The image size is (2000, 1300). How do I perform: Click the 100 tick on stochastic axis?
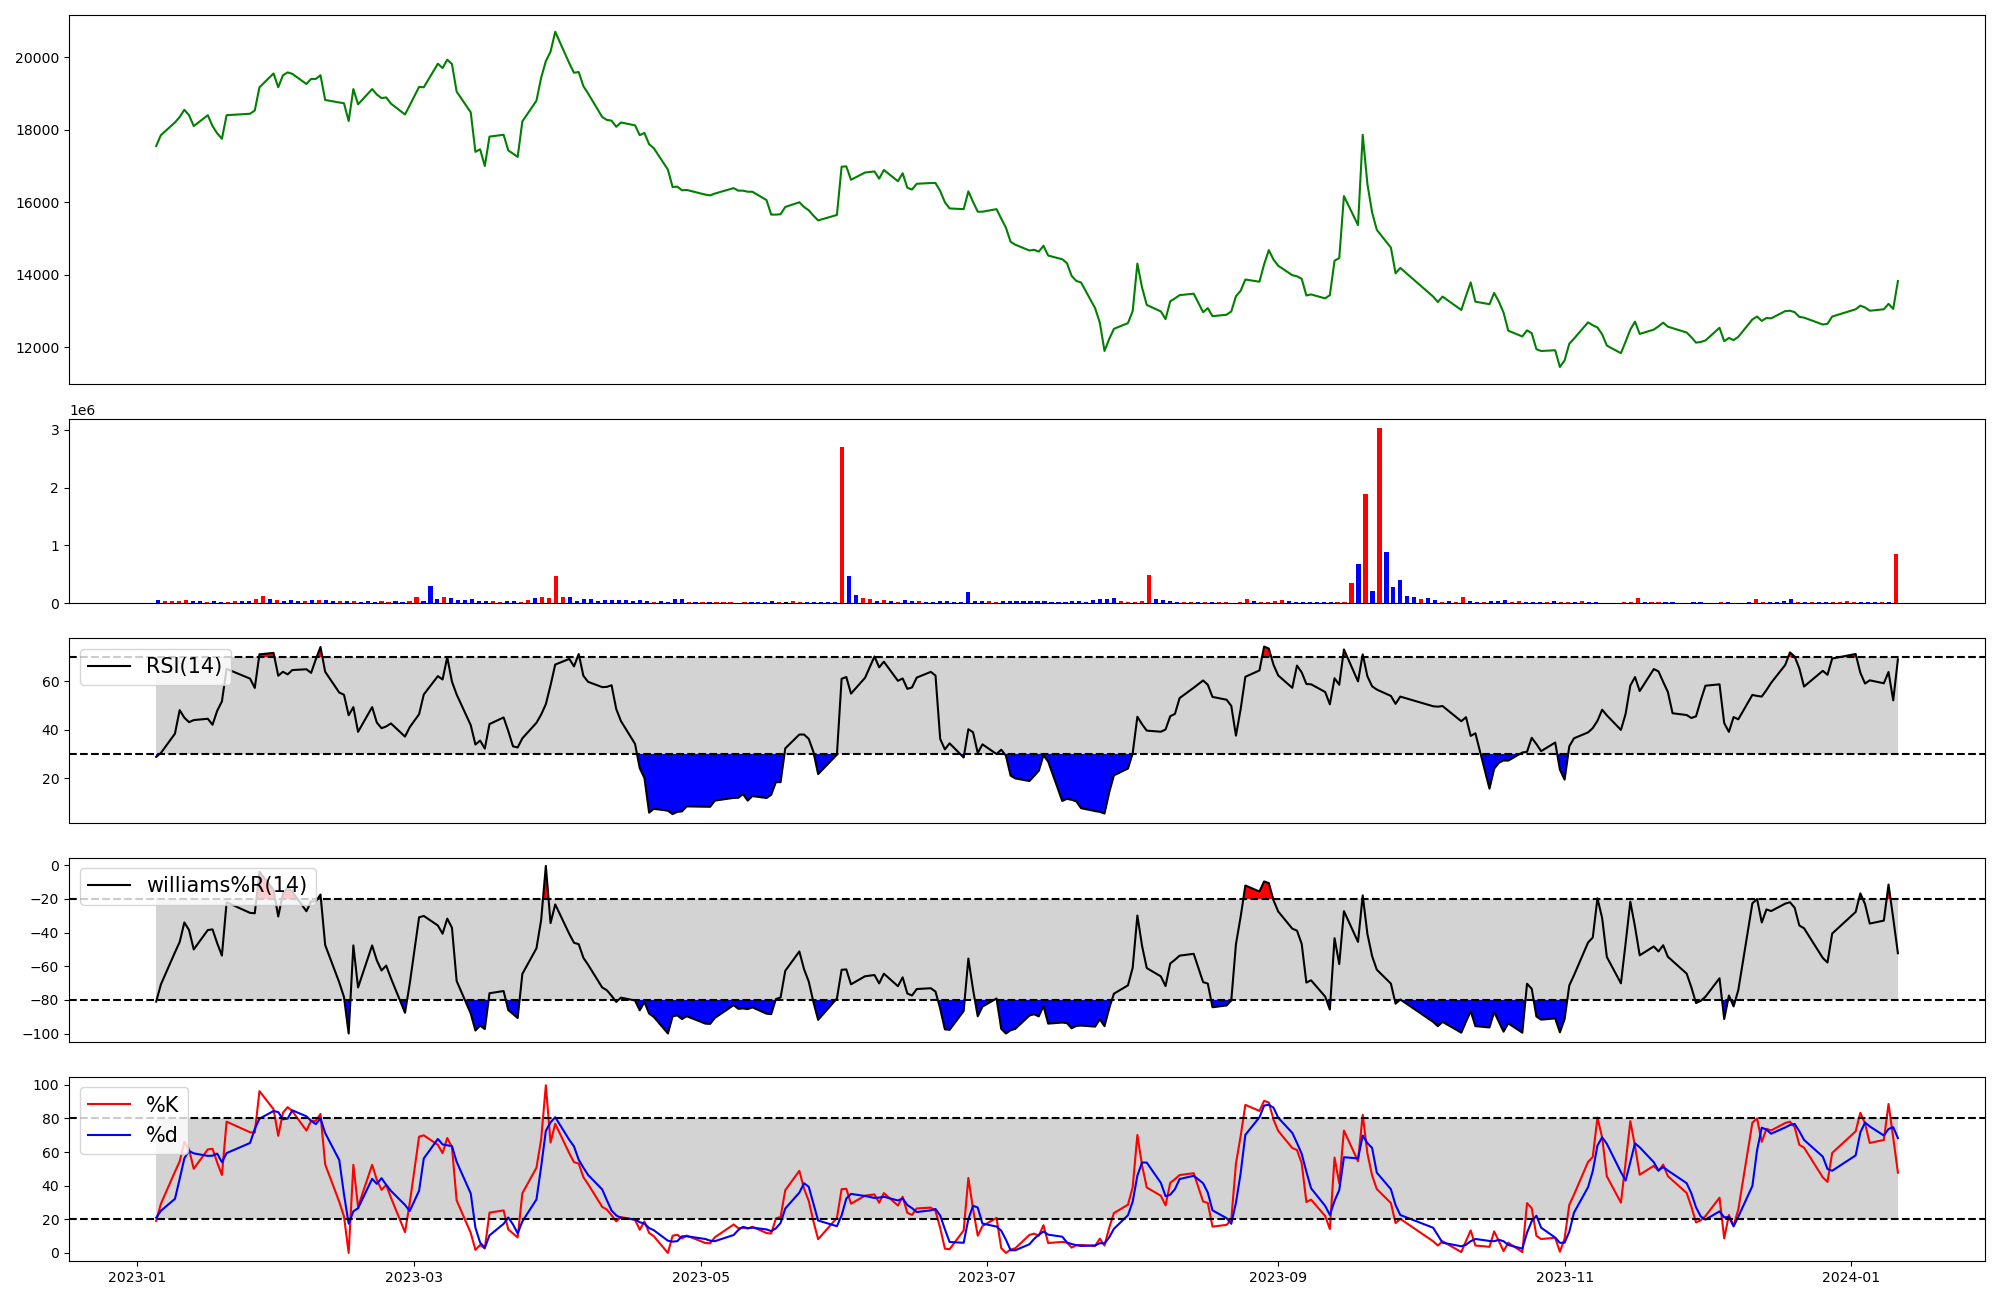[x=47, y=1085]
